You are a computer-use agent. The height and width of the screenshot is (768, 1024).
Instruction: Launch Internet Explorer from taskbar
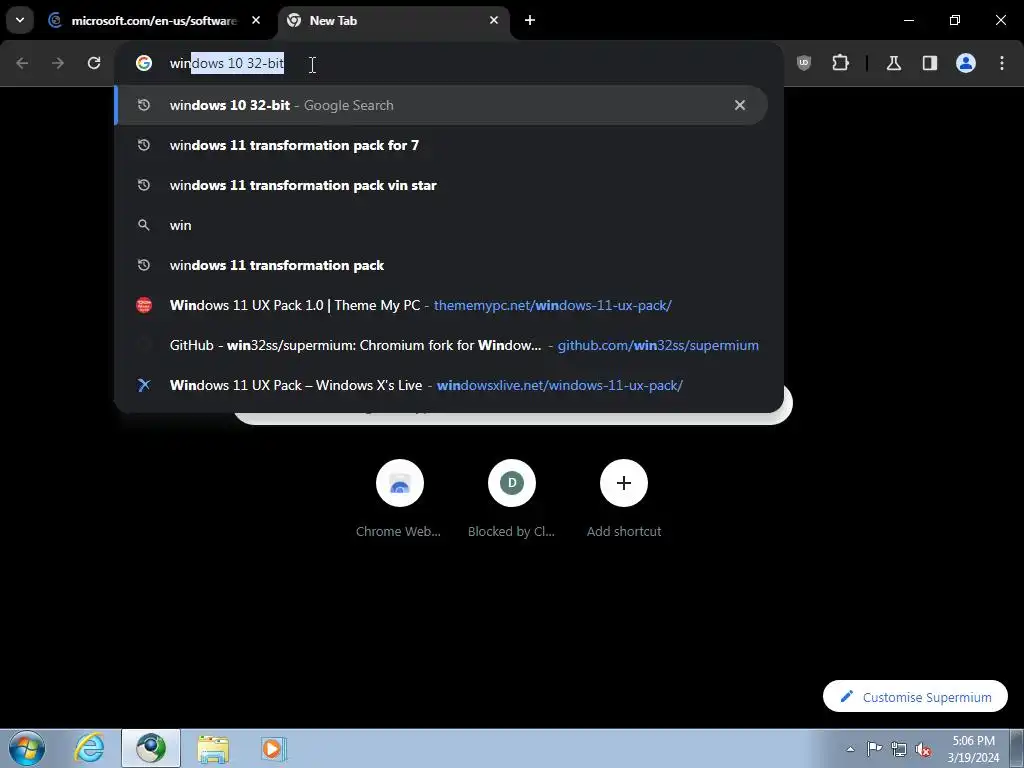click(x=89, y=748)
